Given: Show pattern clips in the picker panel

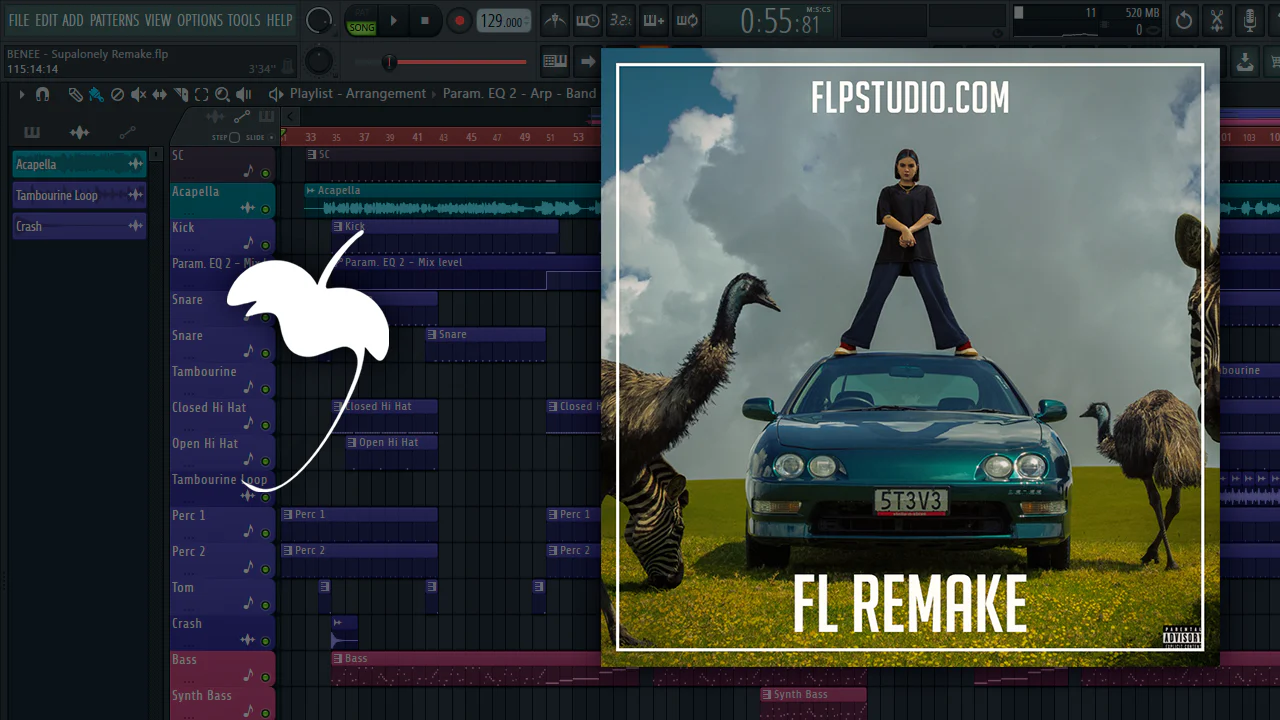Looking at the screenshot, I should 32,132.
